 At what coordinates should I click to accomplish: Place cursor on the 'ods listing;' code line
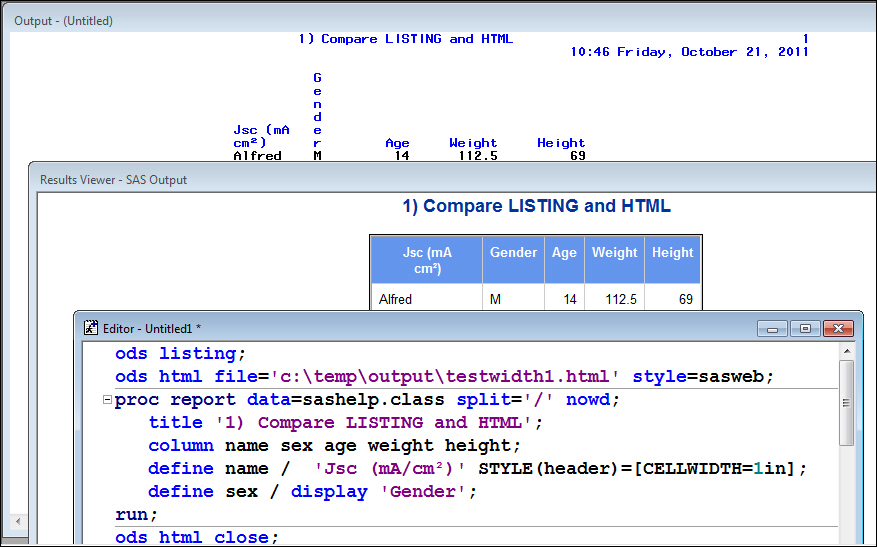180,353
